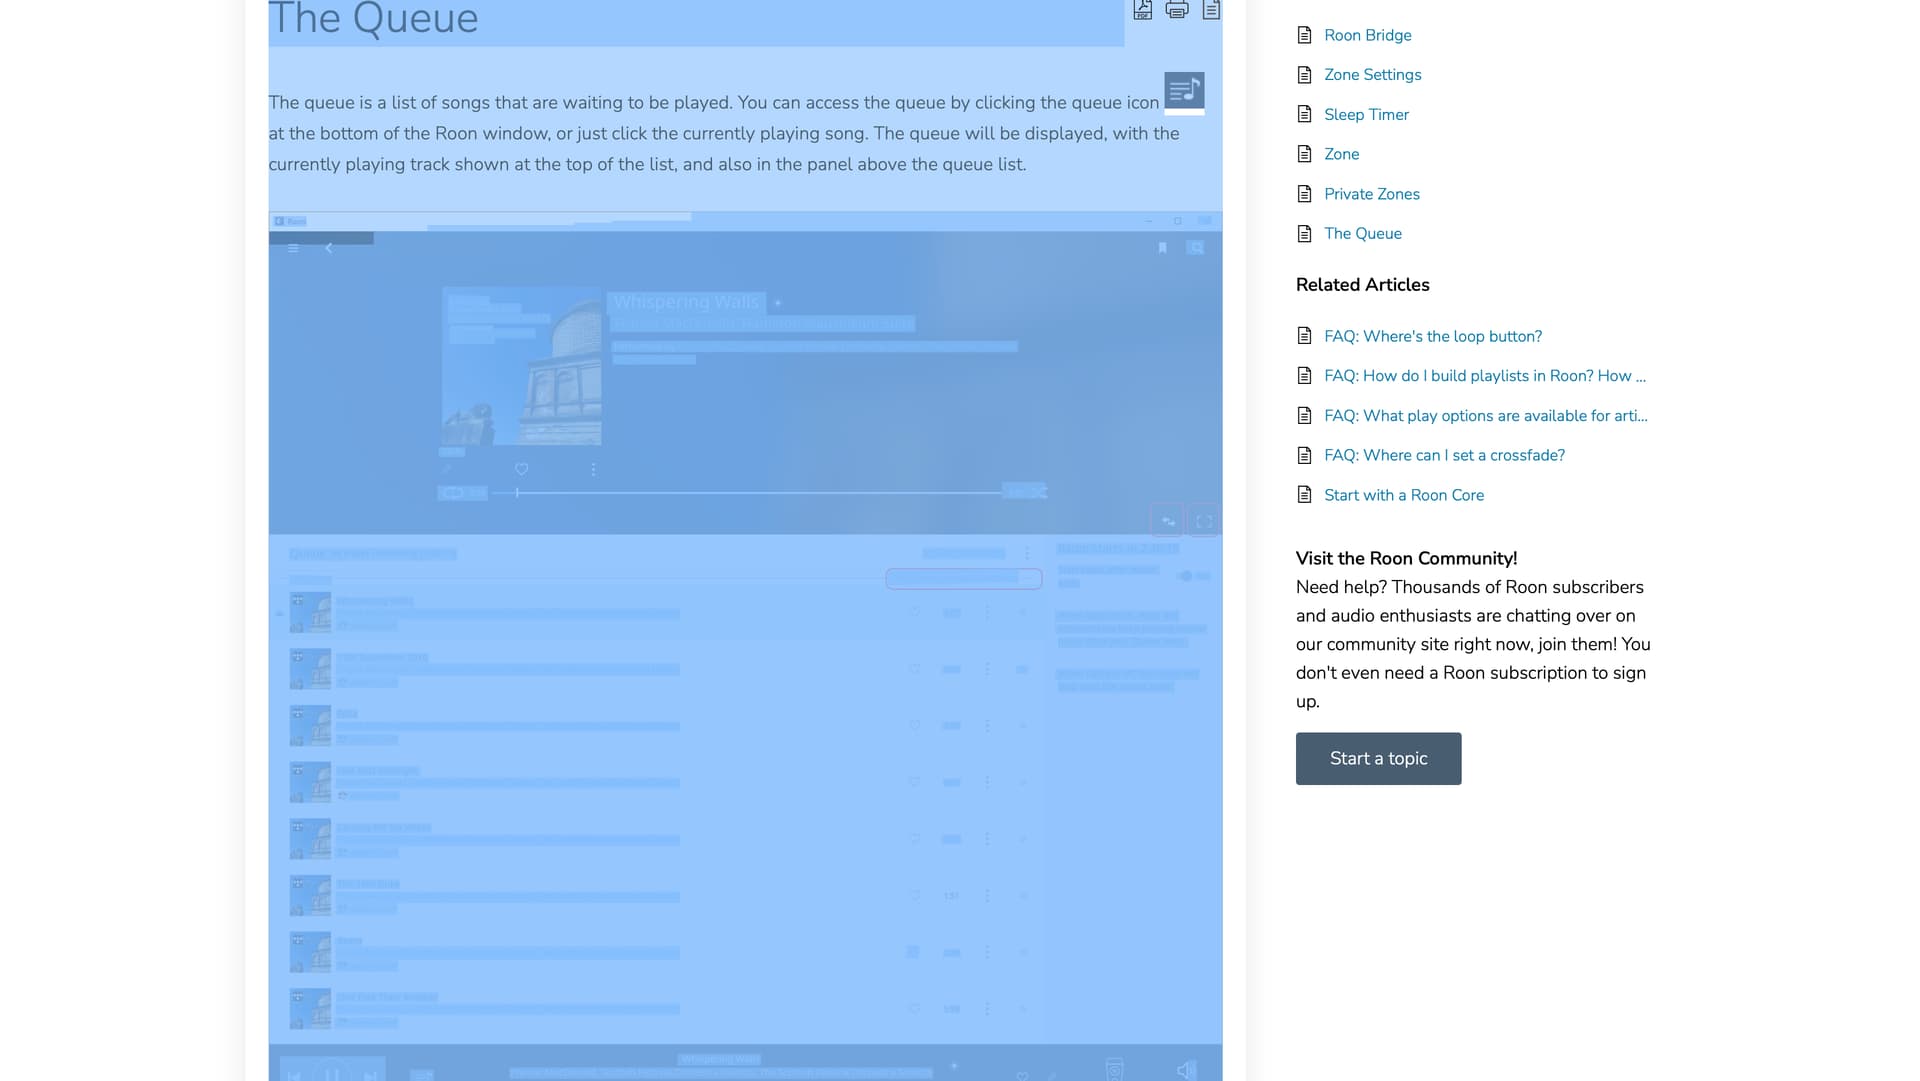Open FAQ about building playlists in Roon
Viewport: 1920px width, 1081px height.
1484,376
